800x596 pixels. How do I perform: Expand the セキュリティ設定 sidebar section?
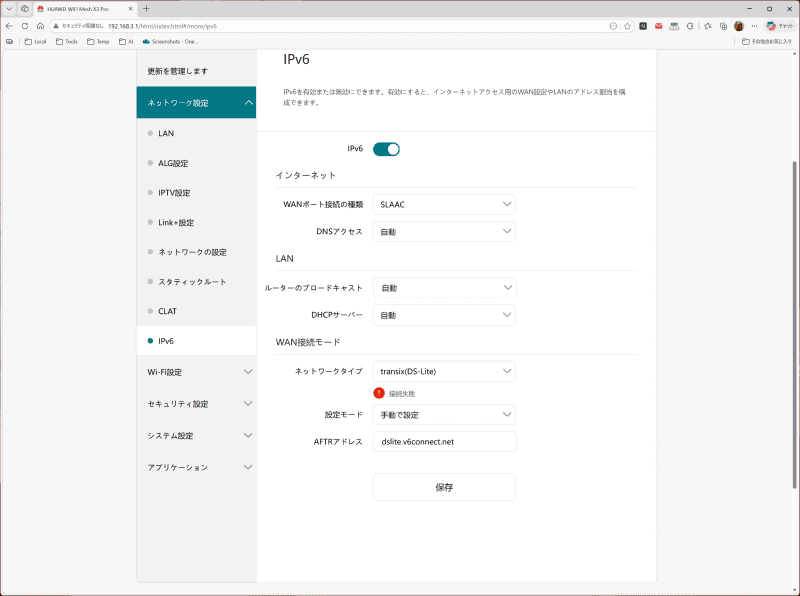pos(196,404)
